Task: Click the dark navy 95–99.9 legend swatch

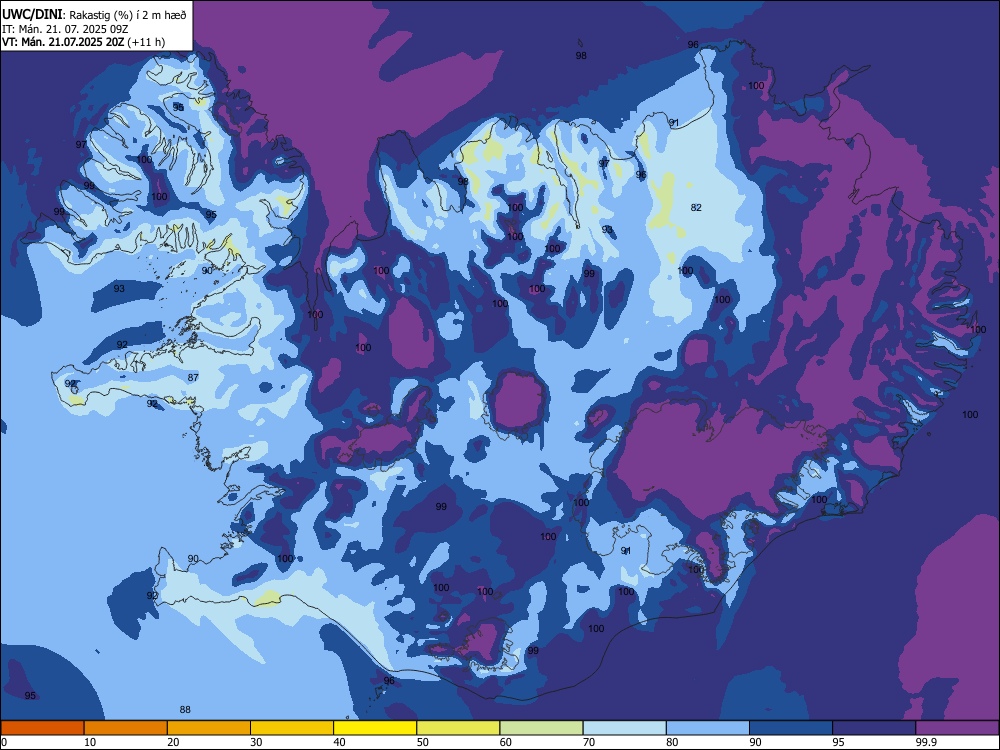Action: 874,728
